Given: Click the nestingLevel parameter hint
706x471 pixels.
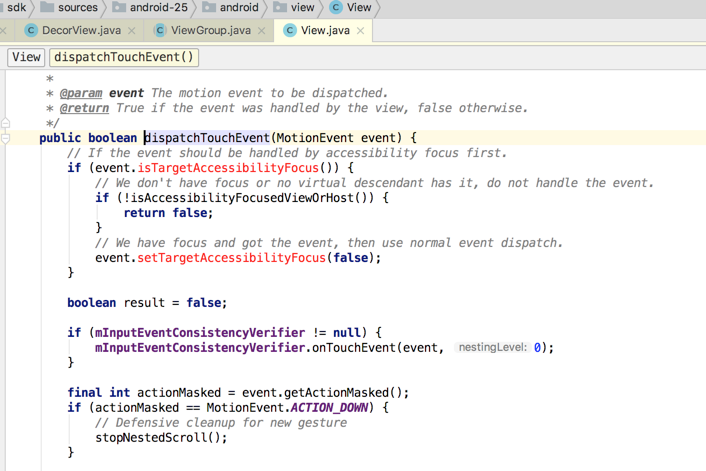Looking at the screenshot, I should pos(493,348).
